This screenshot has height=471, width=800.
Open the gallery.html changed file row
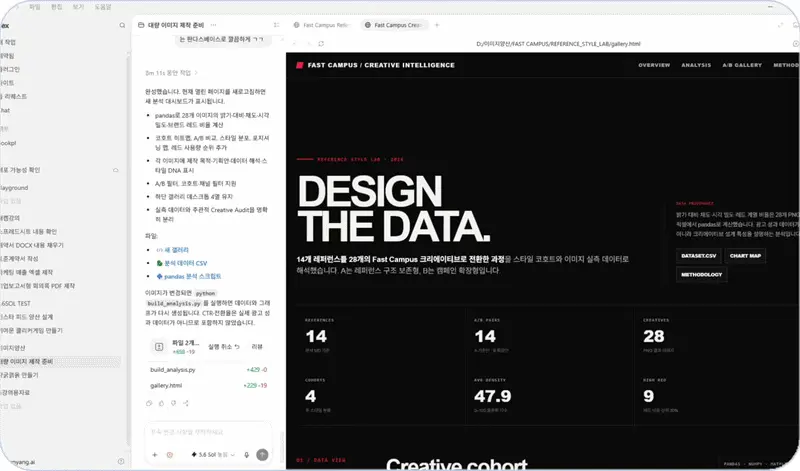pyautogui.click(x=208, y=386)
